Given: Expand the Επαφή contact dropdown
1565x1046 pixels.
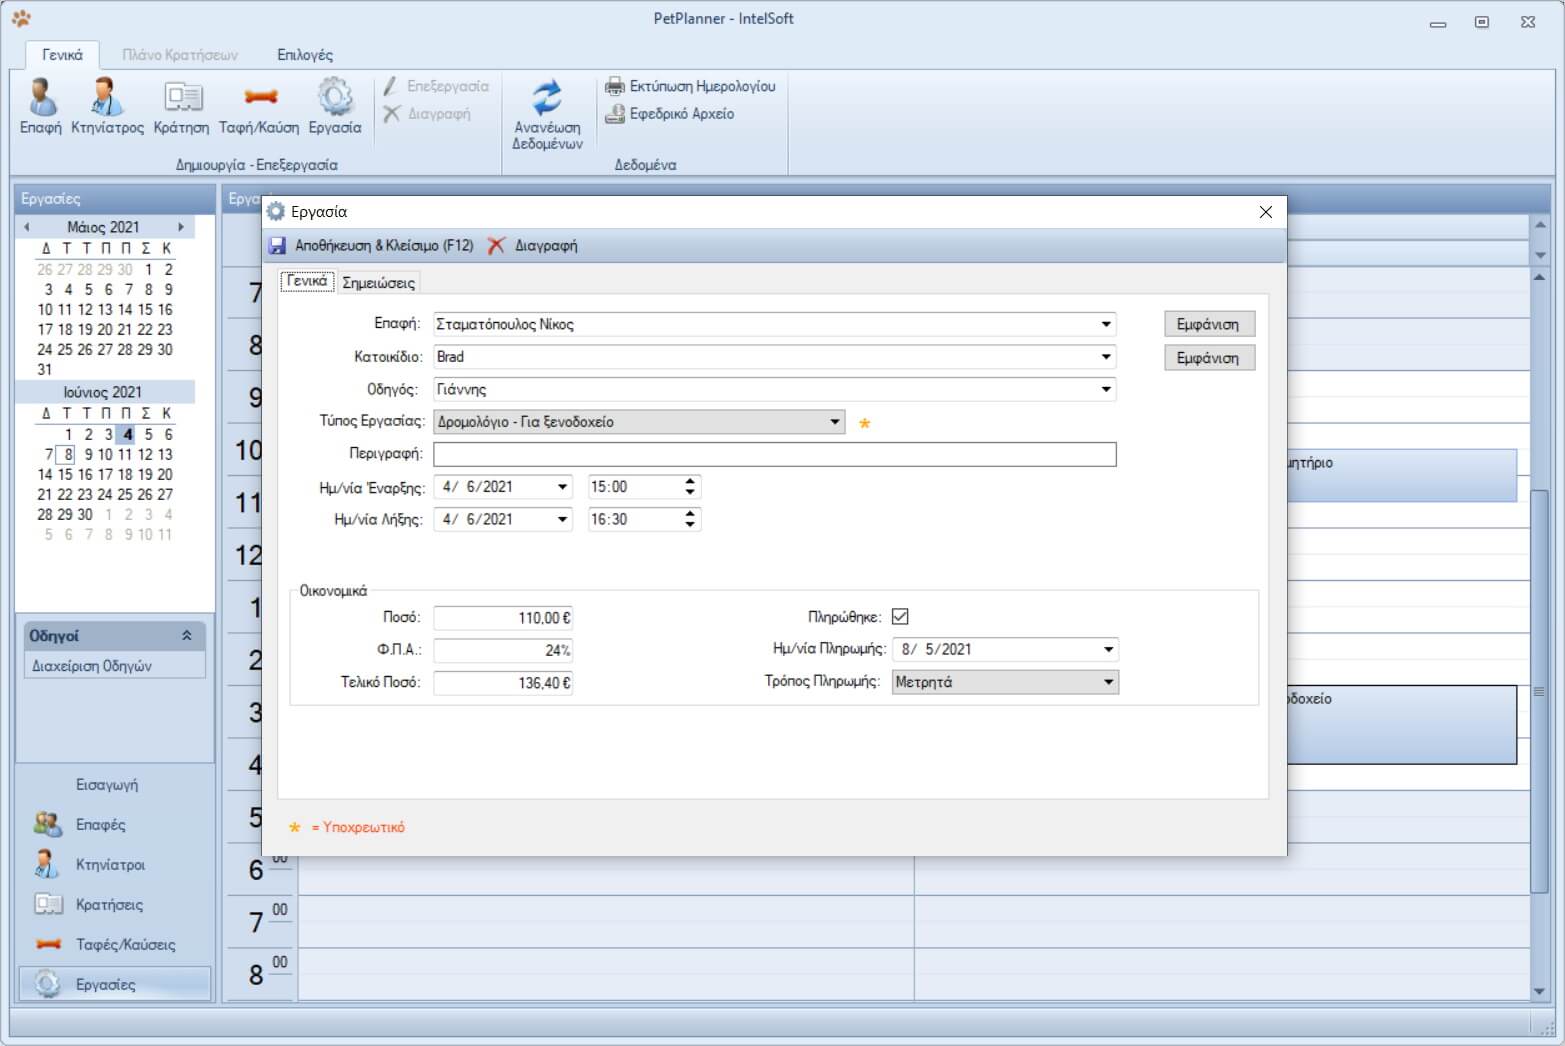Looking at the screenshot, I should [1105, 324].
